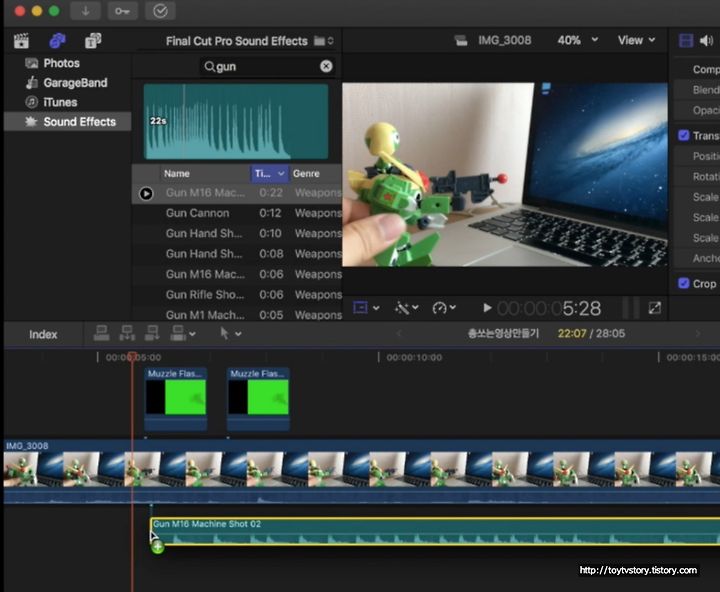Sort list by Name column
This screenshot has width=720, height=592.
tap(205, 174)
